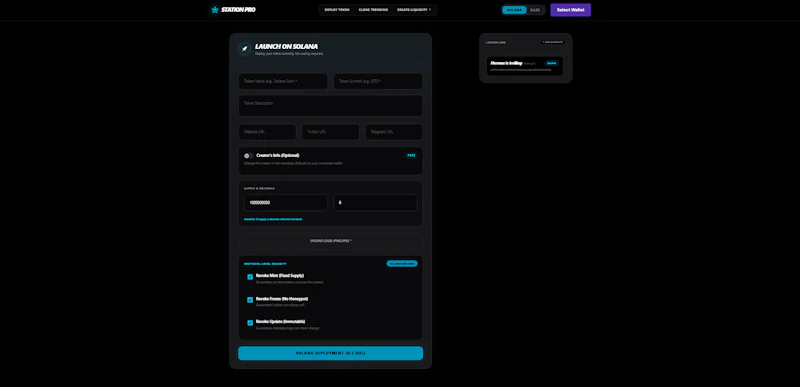The image size is (800, 387).
Task: Click into the Token Description box
Action: point(331,106)
